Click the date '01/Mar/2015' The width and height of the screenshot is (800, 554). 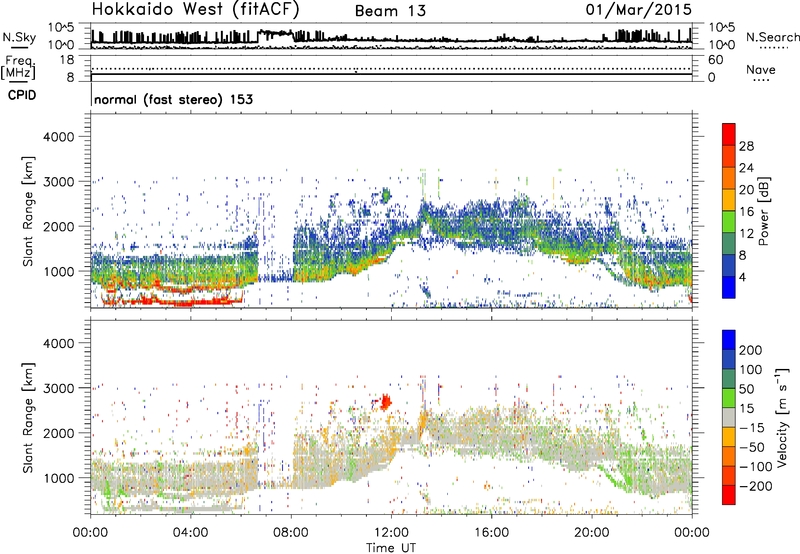[639, 10]
